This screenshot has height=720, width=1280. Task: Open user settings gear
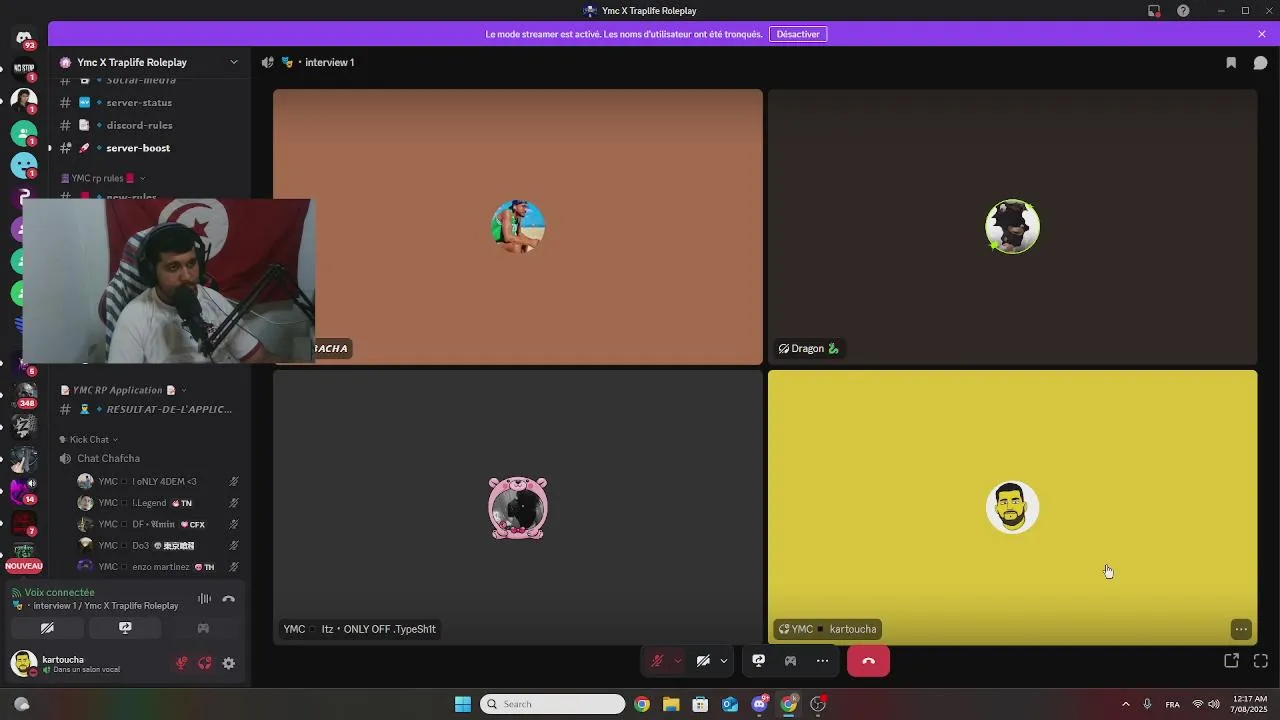point(229,663)
